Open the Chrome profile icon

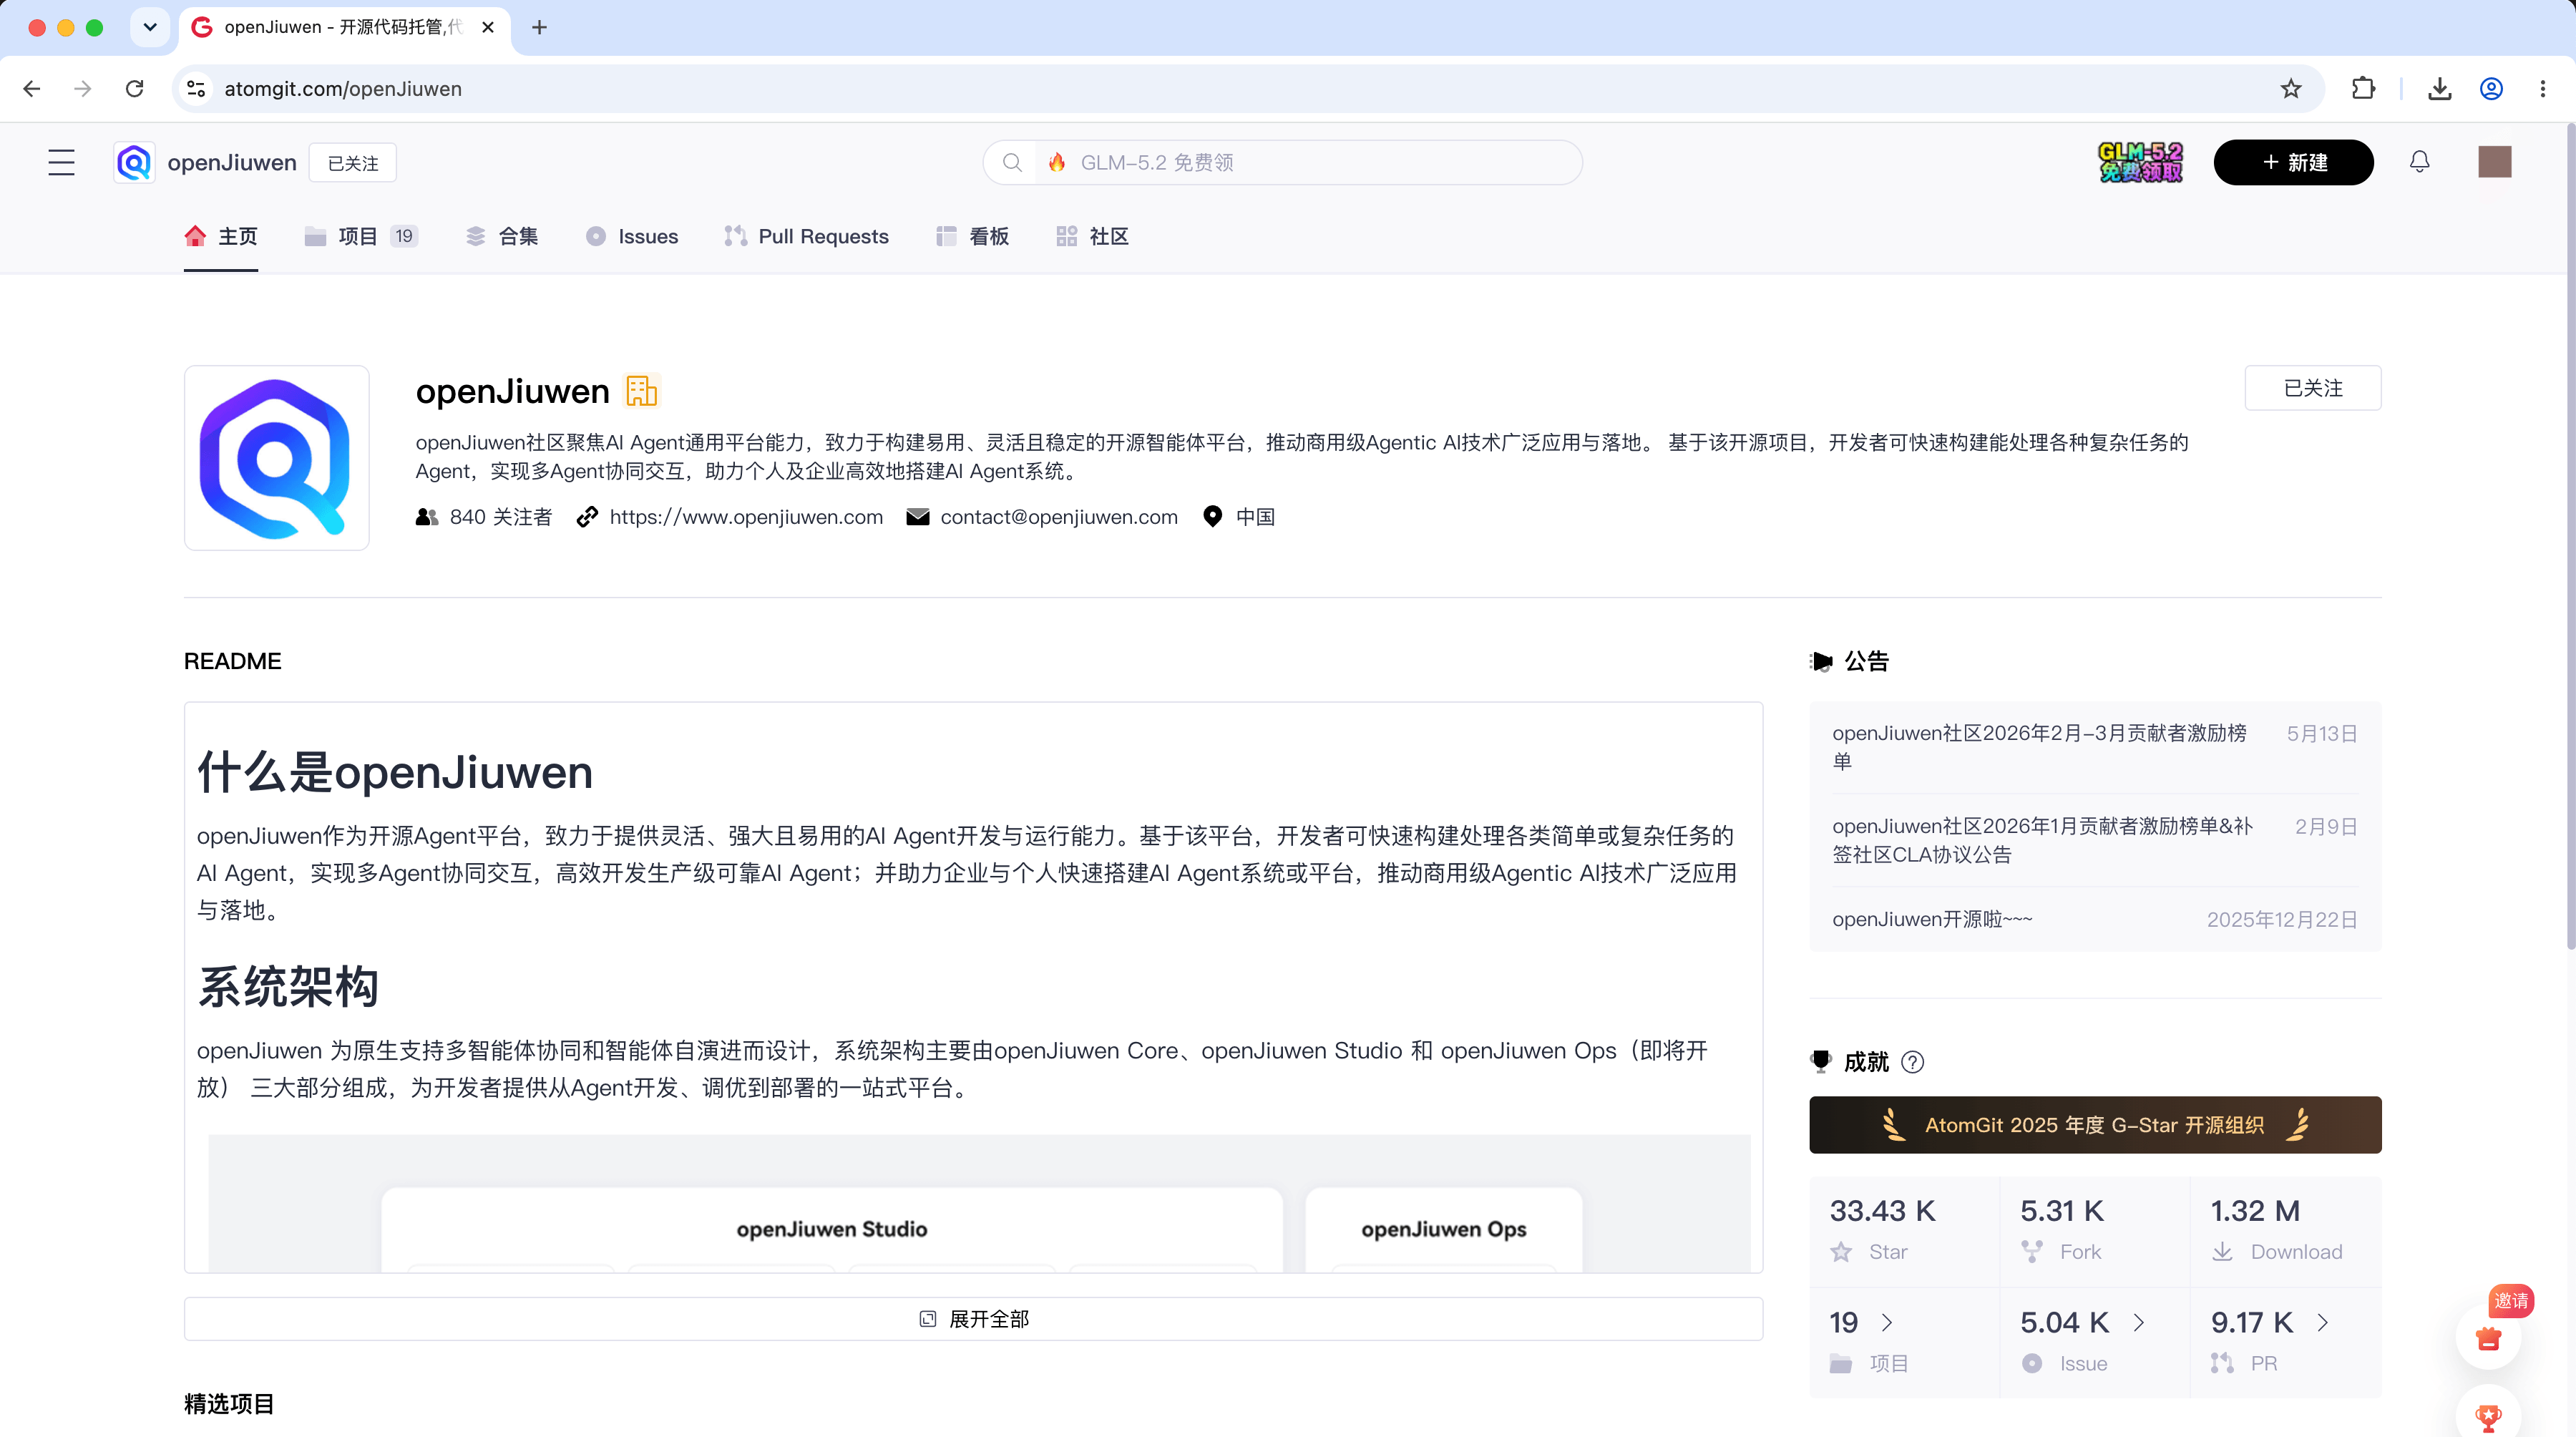click(x=2491, y=89)
